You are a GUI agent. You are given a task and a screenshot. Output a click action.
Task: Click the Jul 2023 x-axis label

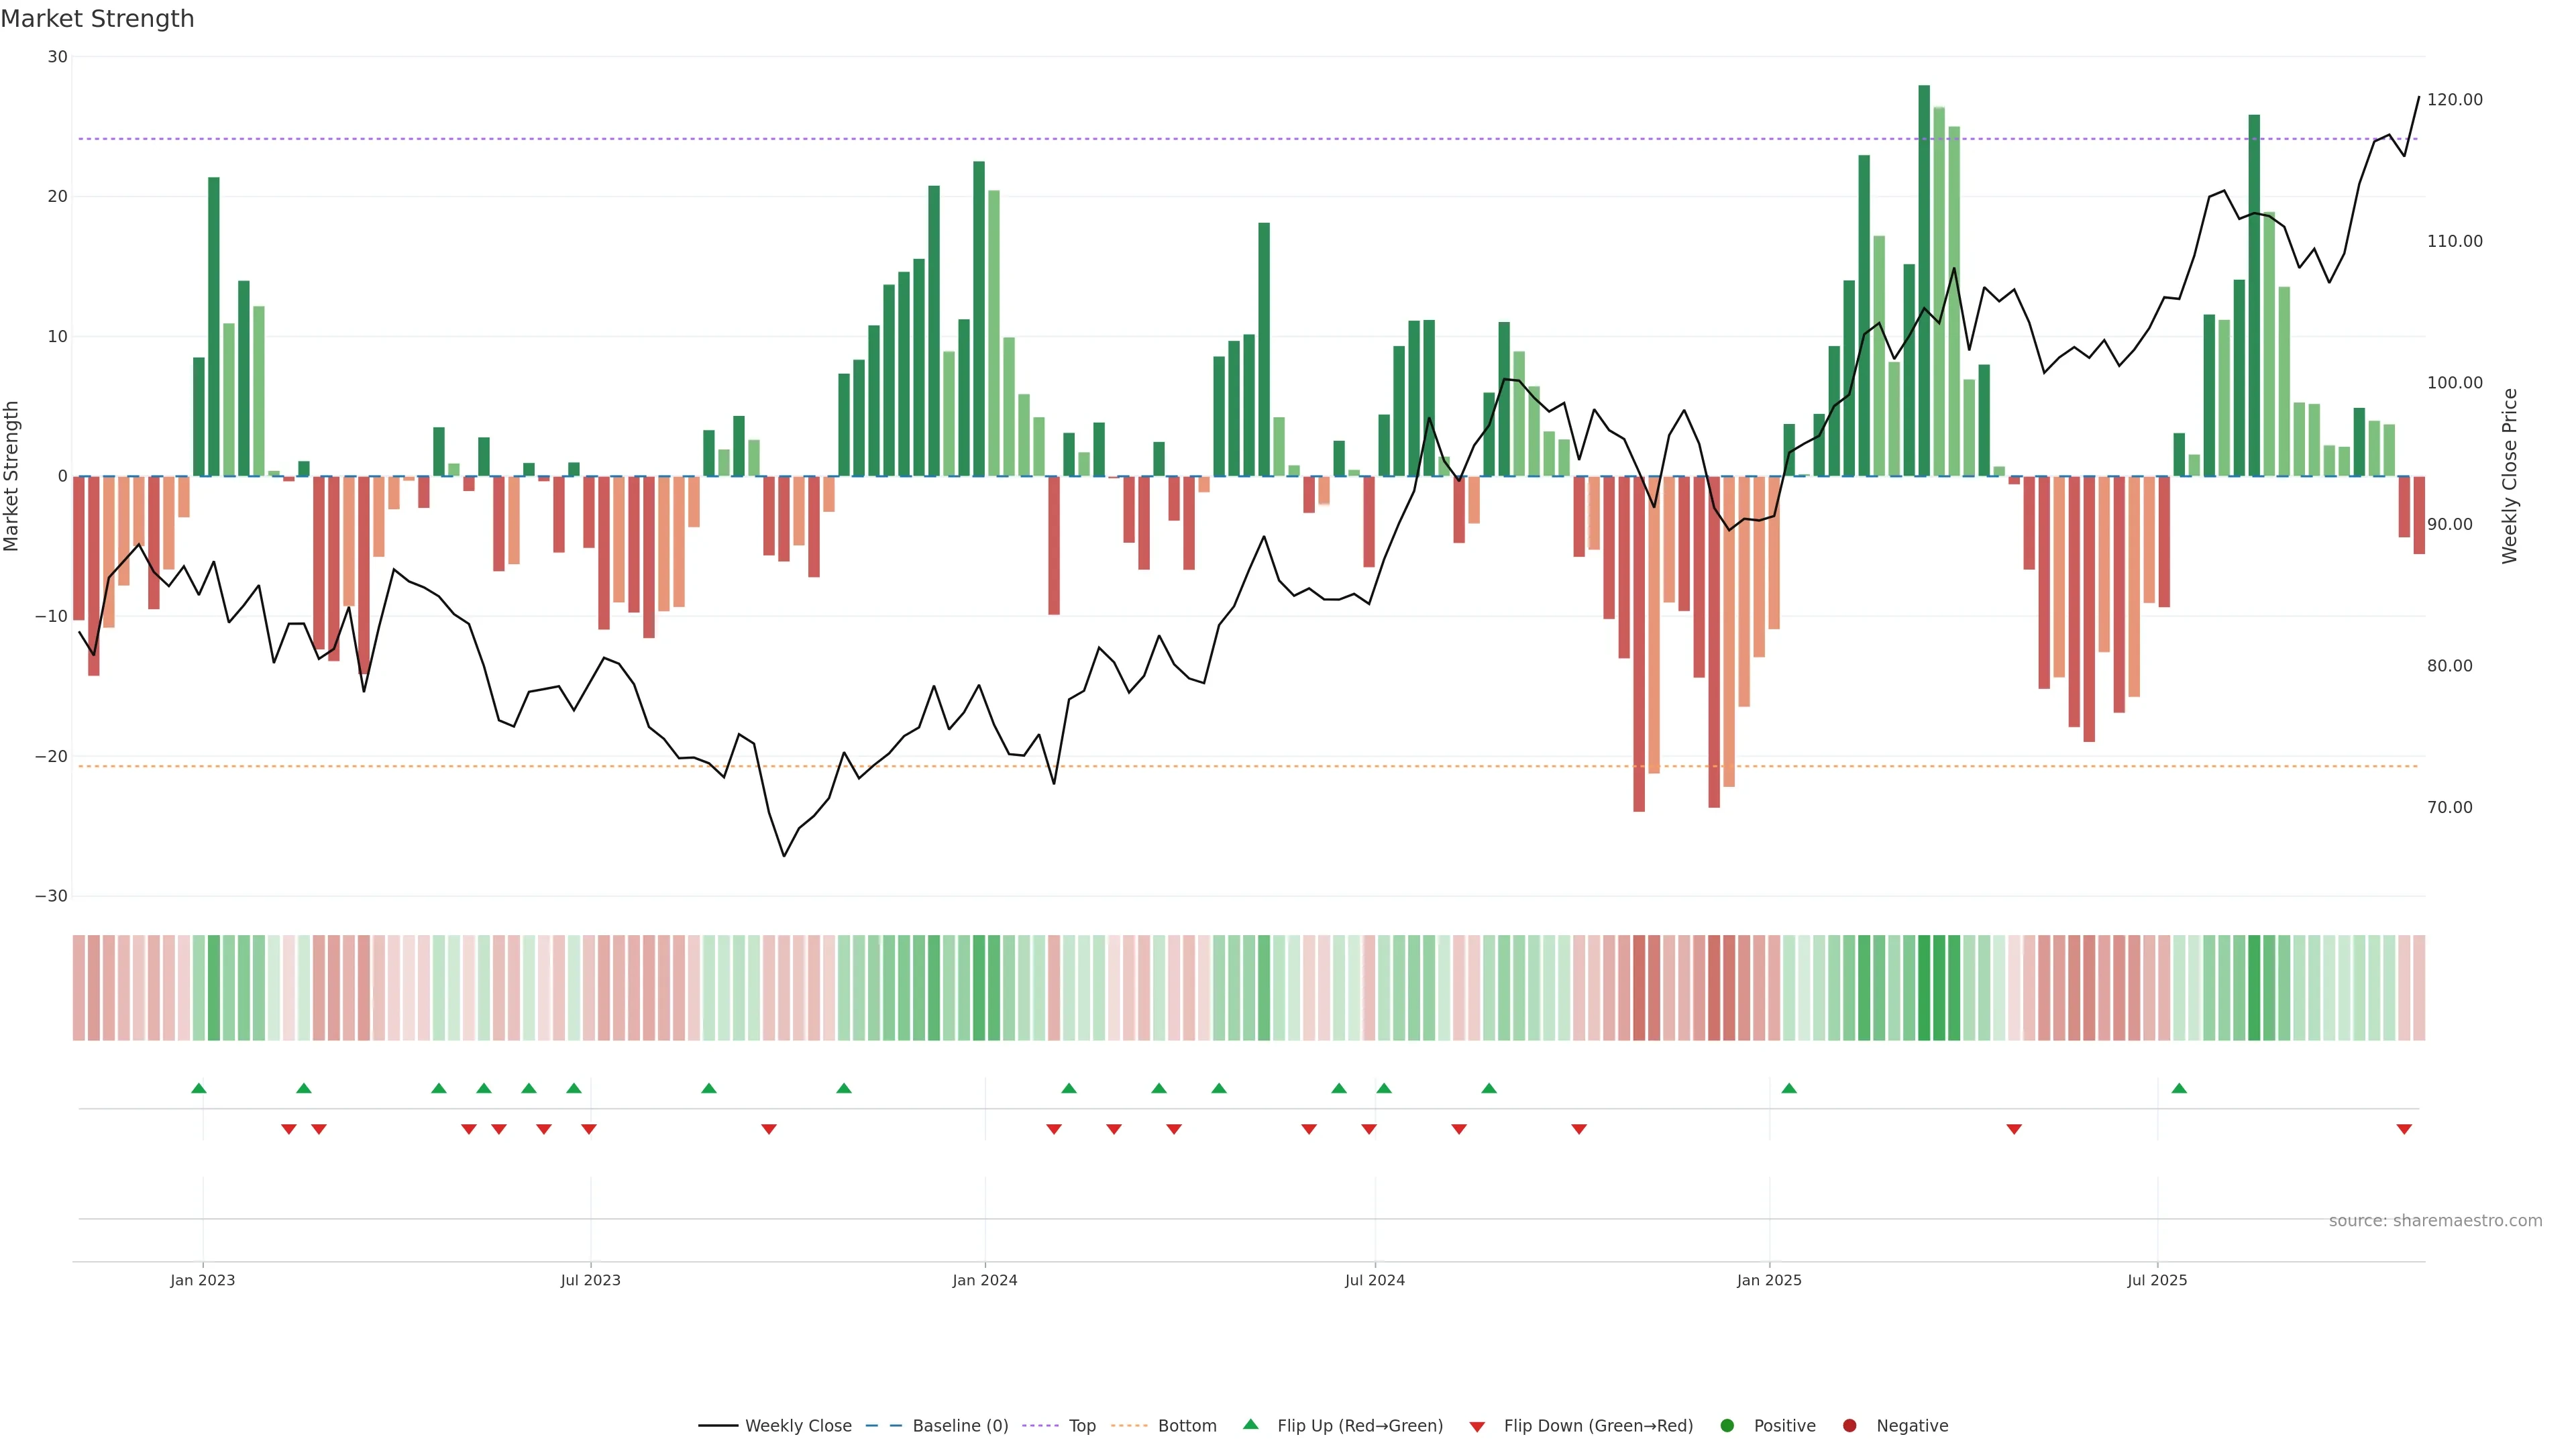click(590, 1280)
